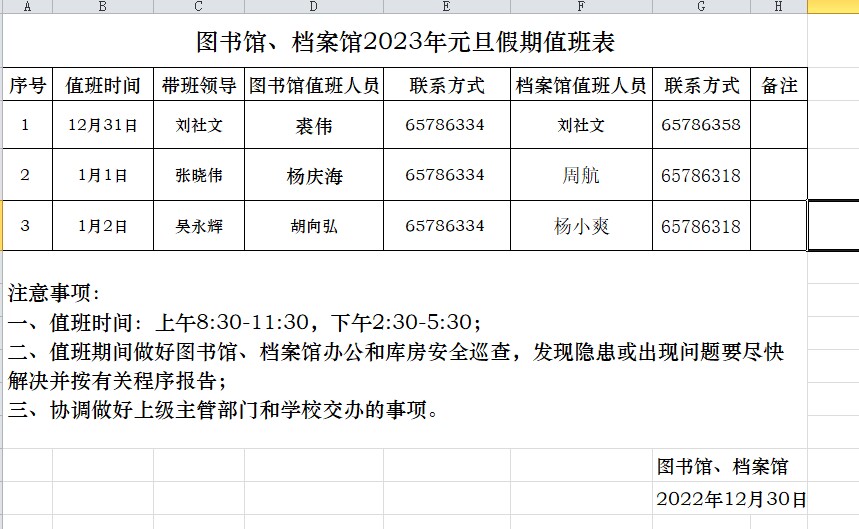Click the cell containing 周航

pyautogui.click(x=581, y=177)
